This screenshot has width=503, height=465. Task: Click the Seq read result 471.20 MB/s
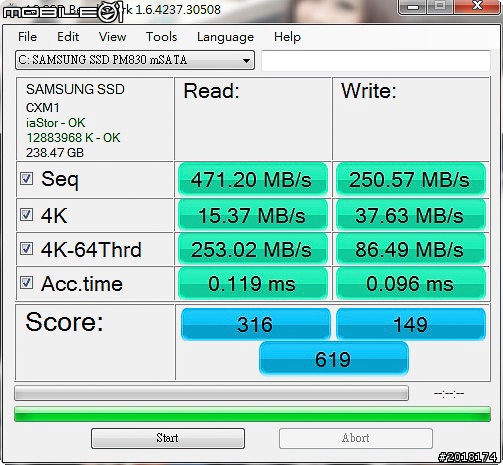coord(252,180)
